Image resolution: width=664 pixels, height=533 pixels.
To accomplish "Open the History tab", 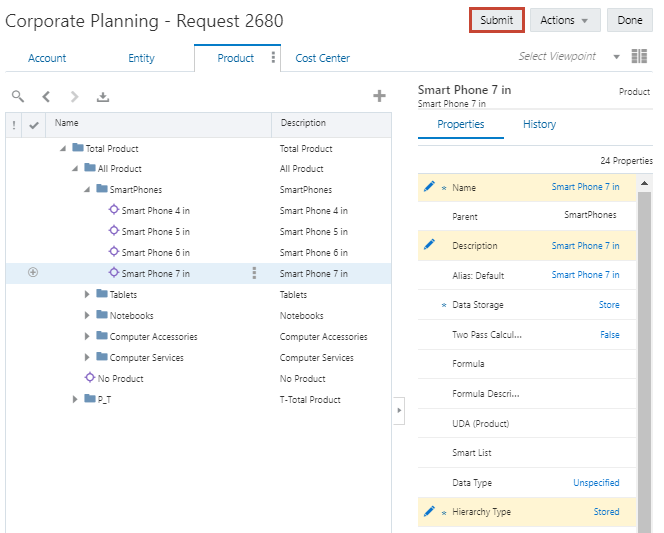I will coord(540,124).
